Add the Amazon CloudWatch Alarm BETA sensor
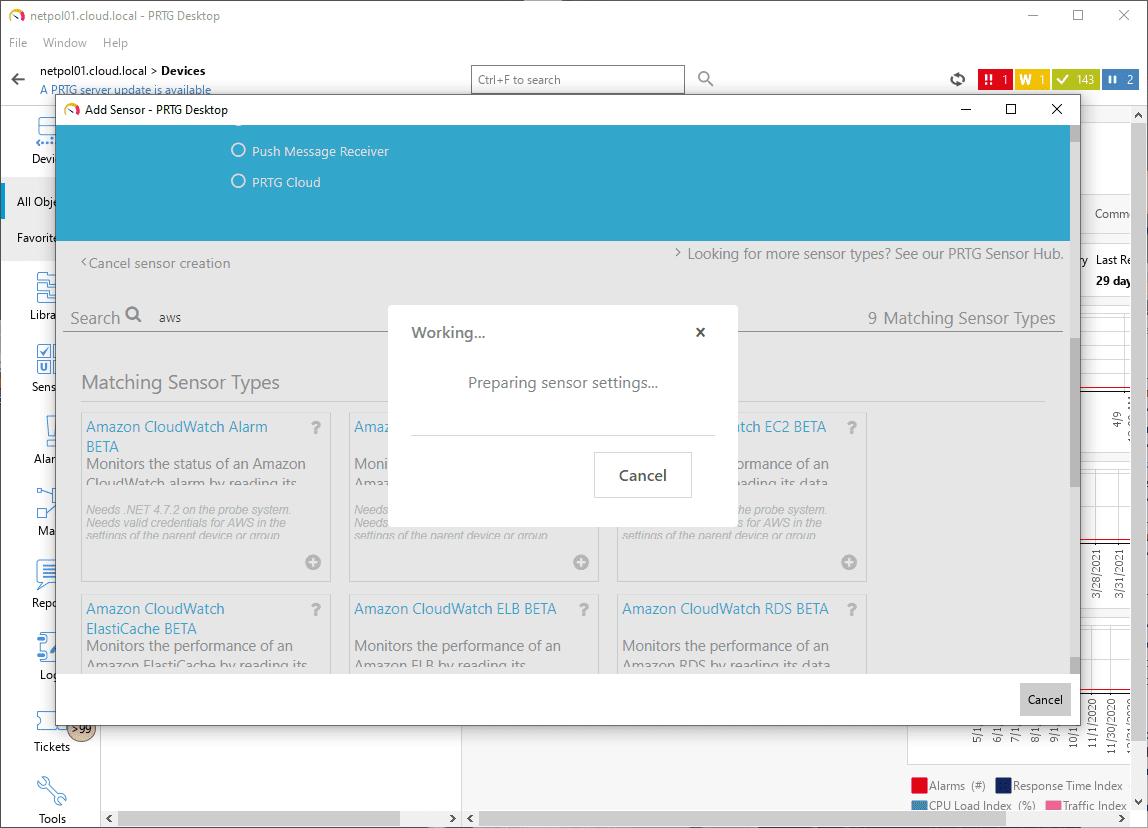 (313, 562)
